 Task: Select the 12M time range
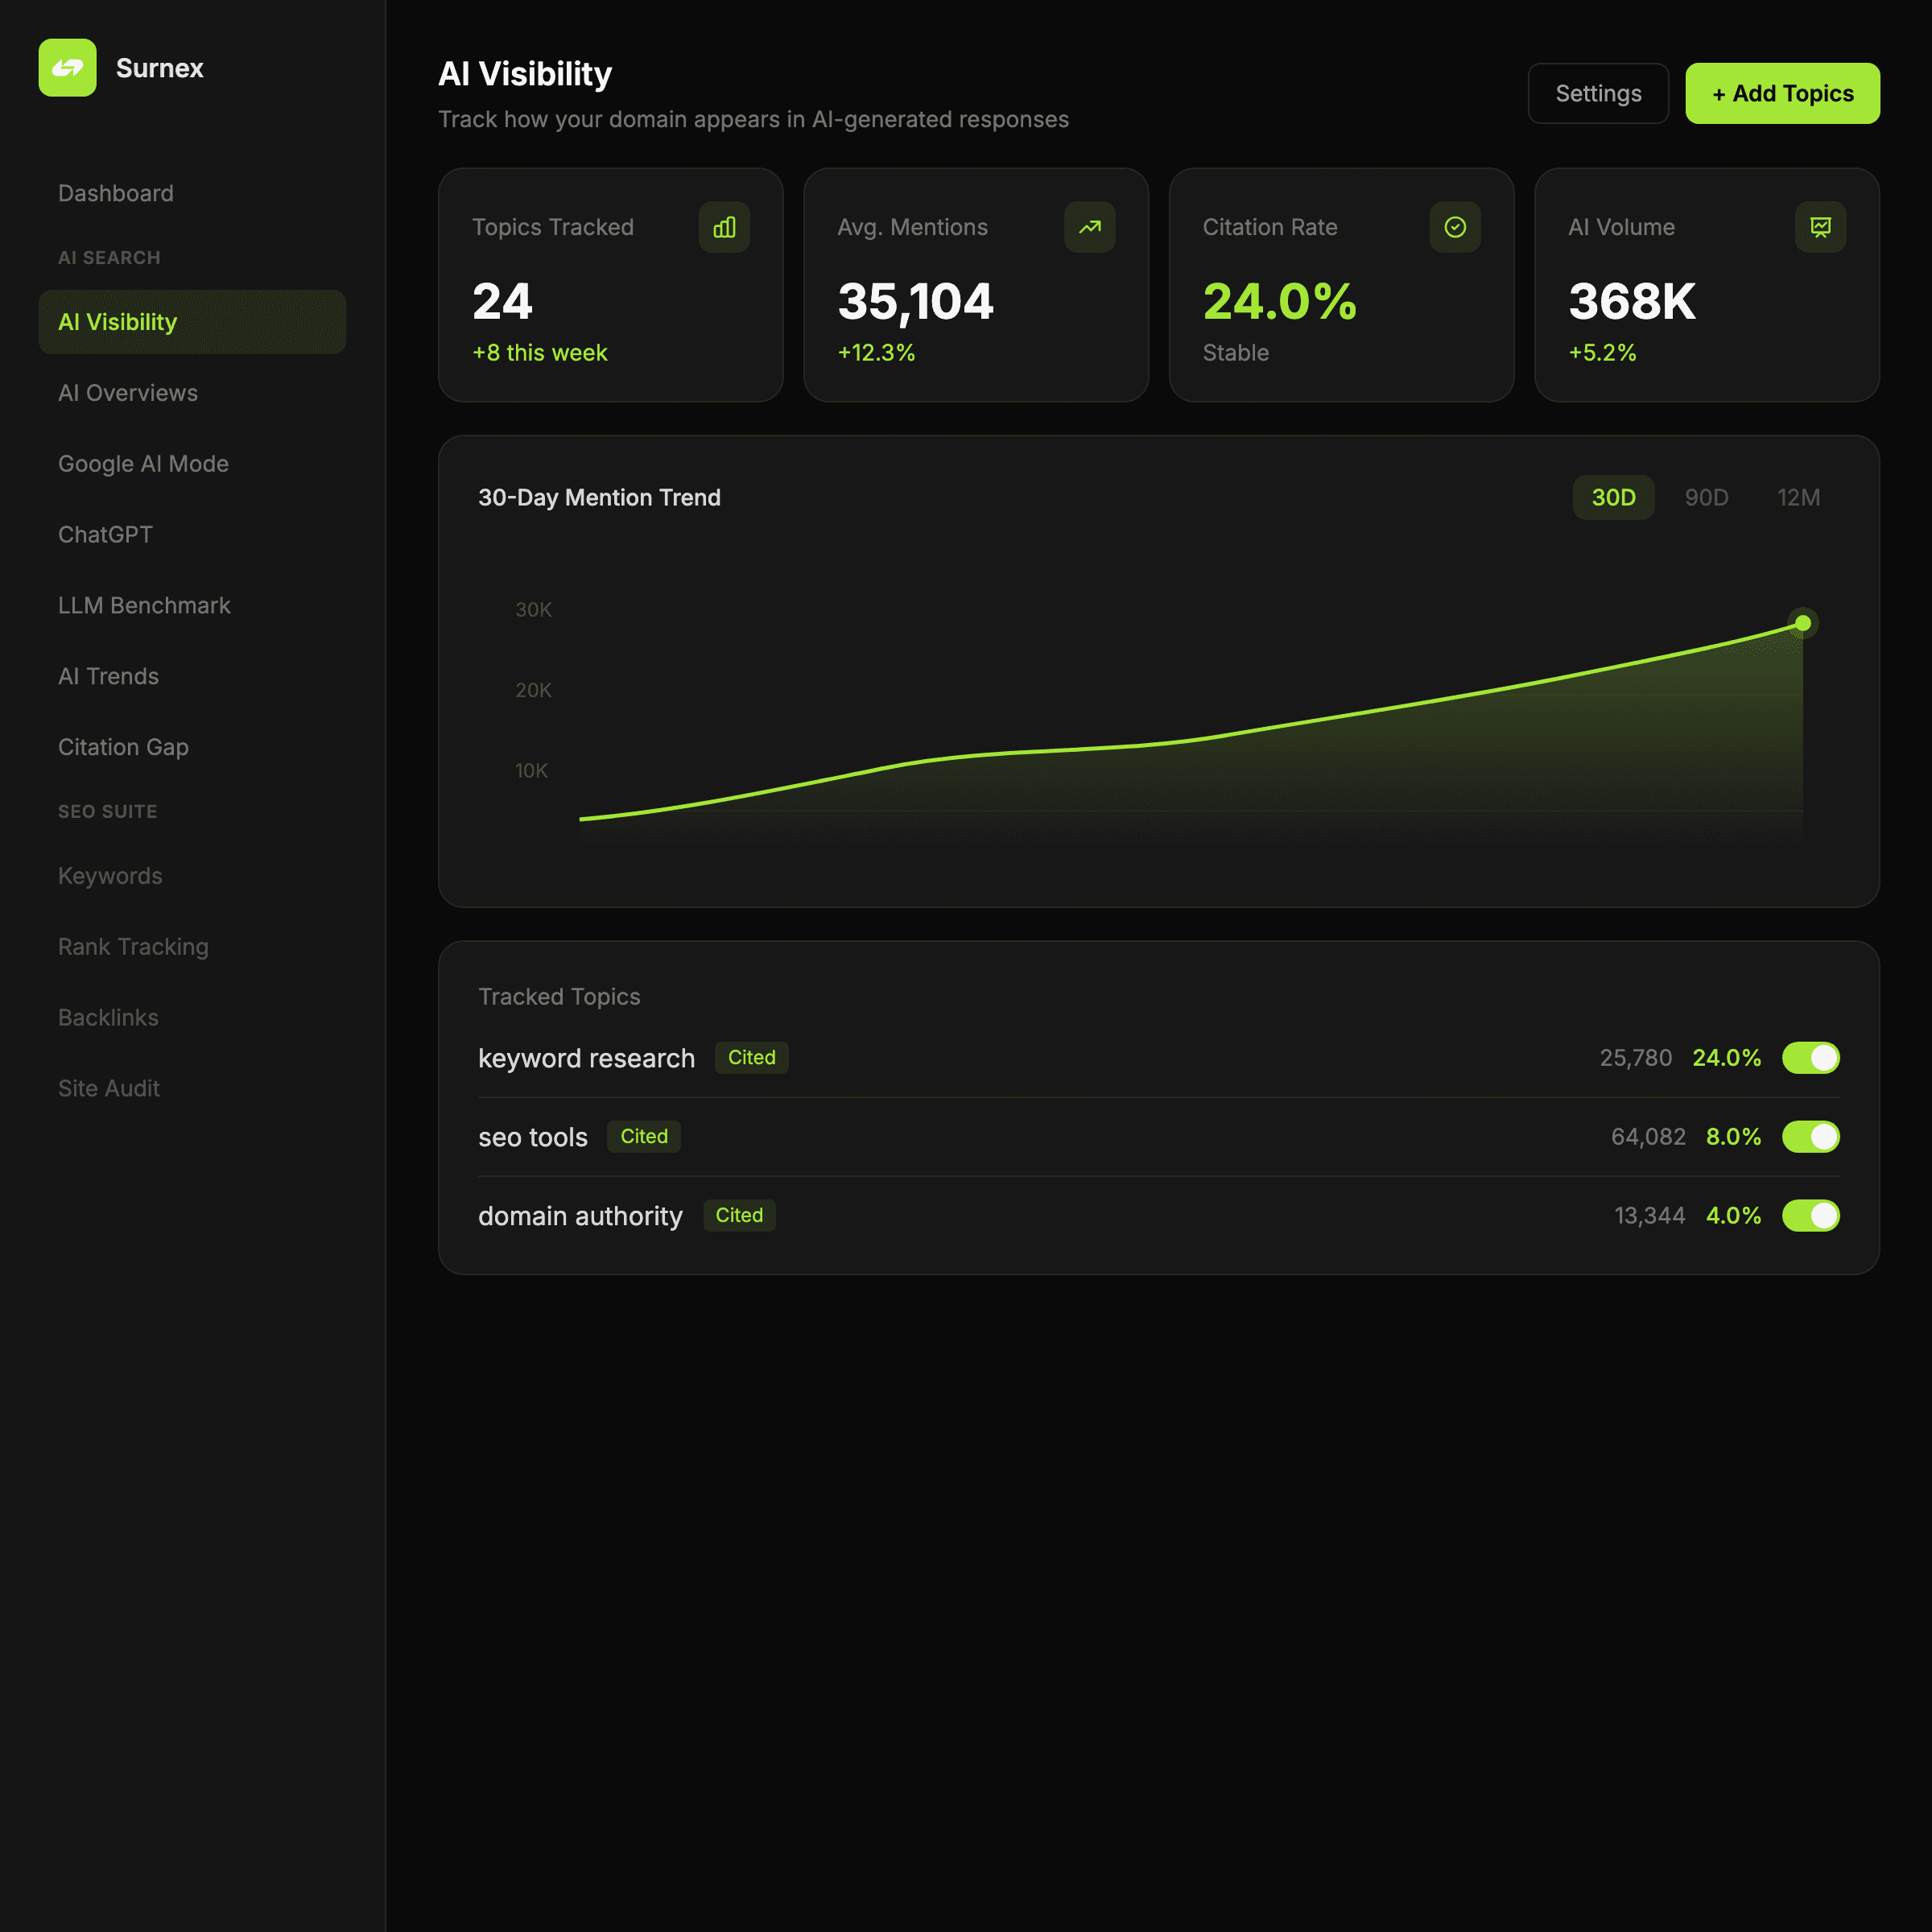(1798, 497)
